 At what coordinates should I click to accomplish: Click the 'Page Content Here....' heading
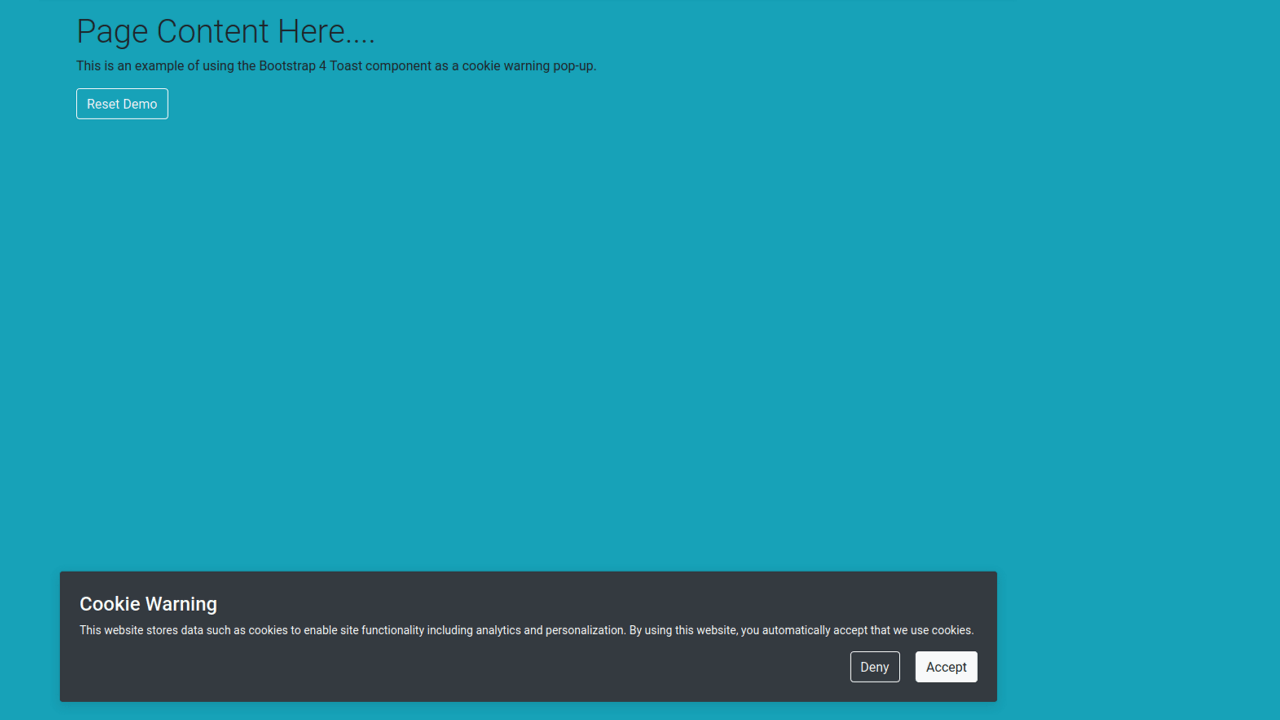225,31
